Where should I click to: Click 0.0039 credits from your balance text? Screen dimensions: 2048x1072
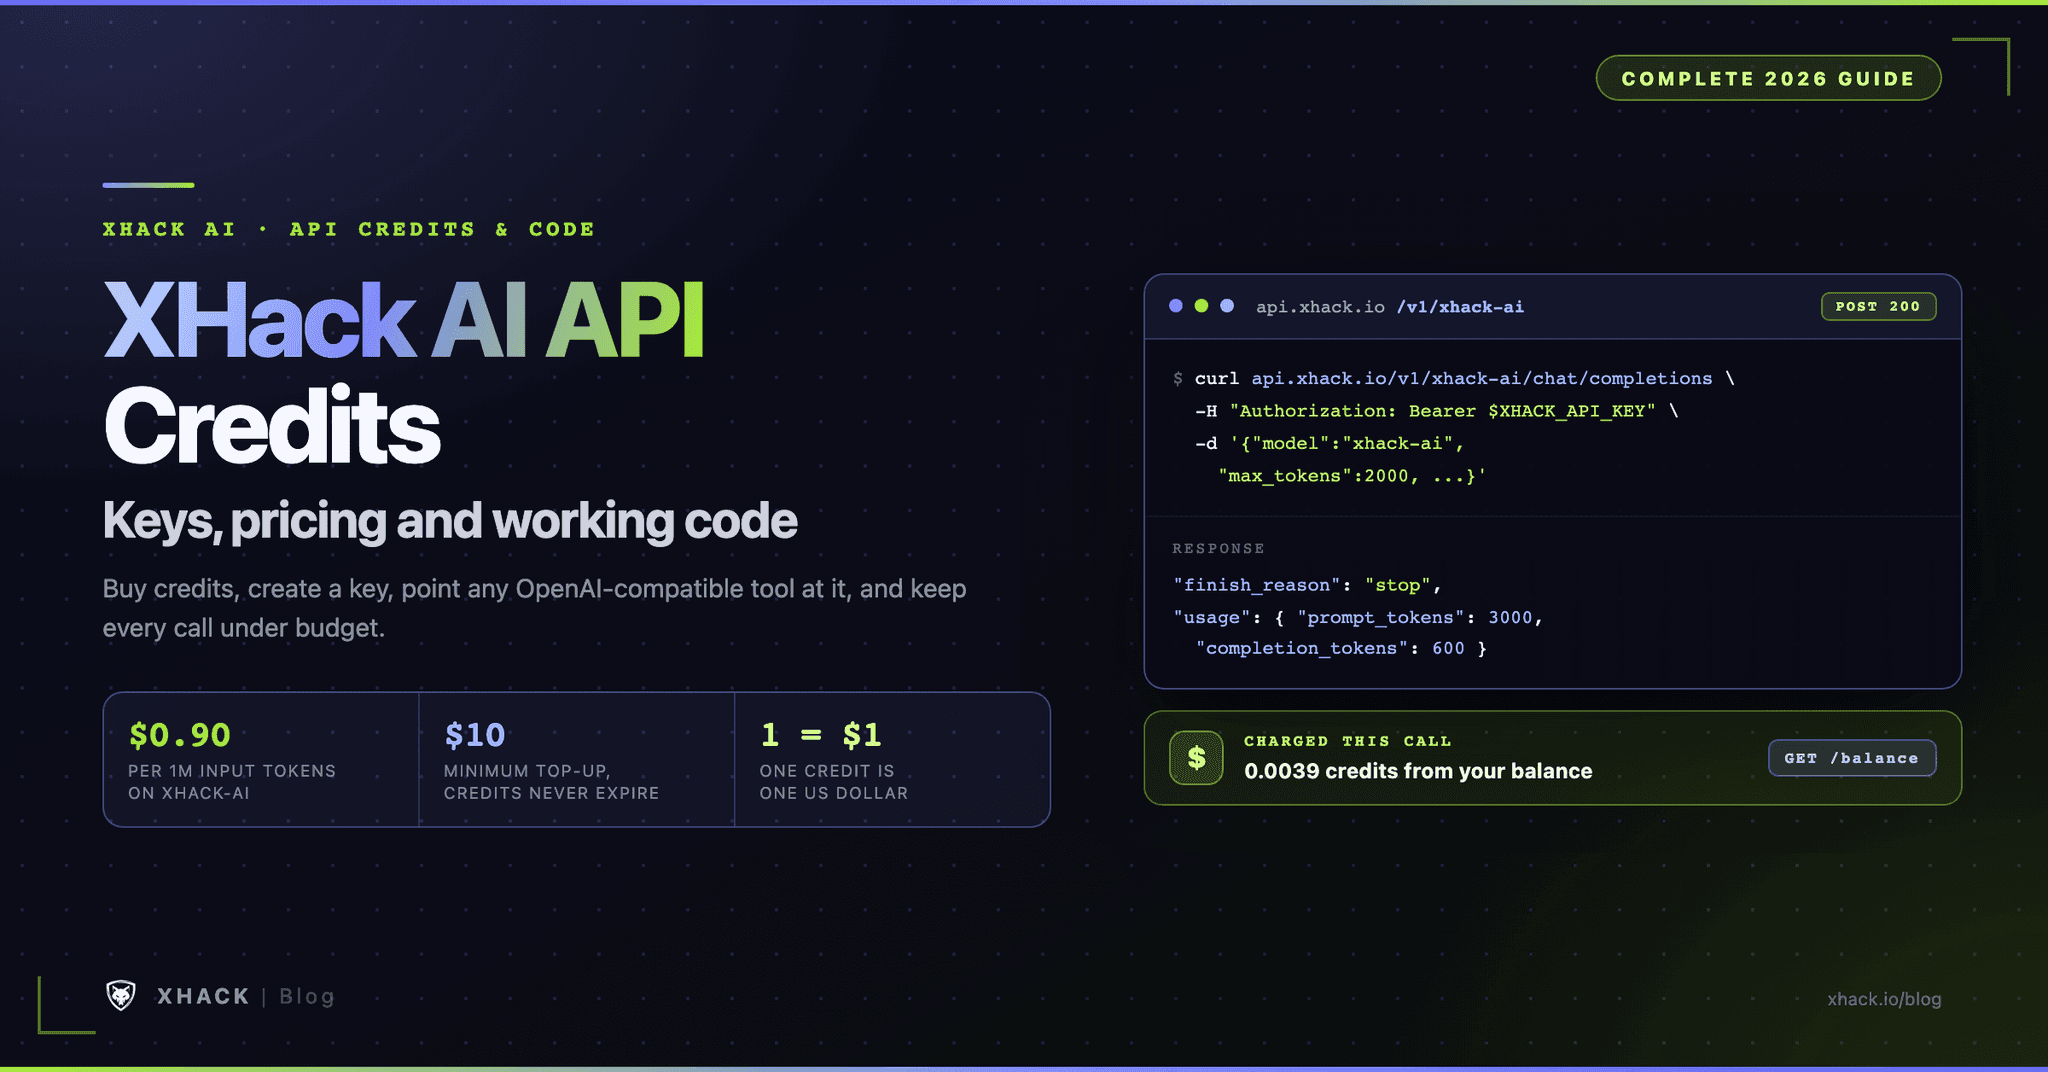click(1418, 771)
